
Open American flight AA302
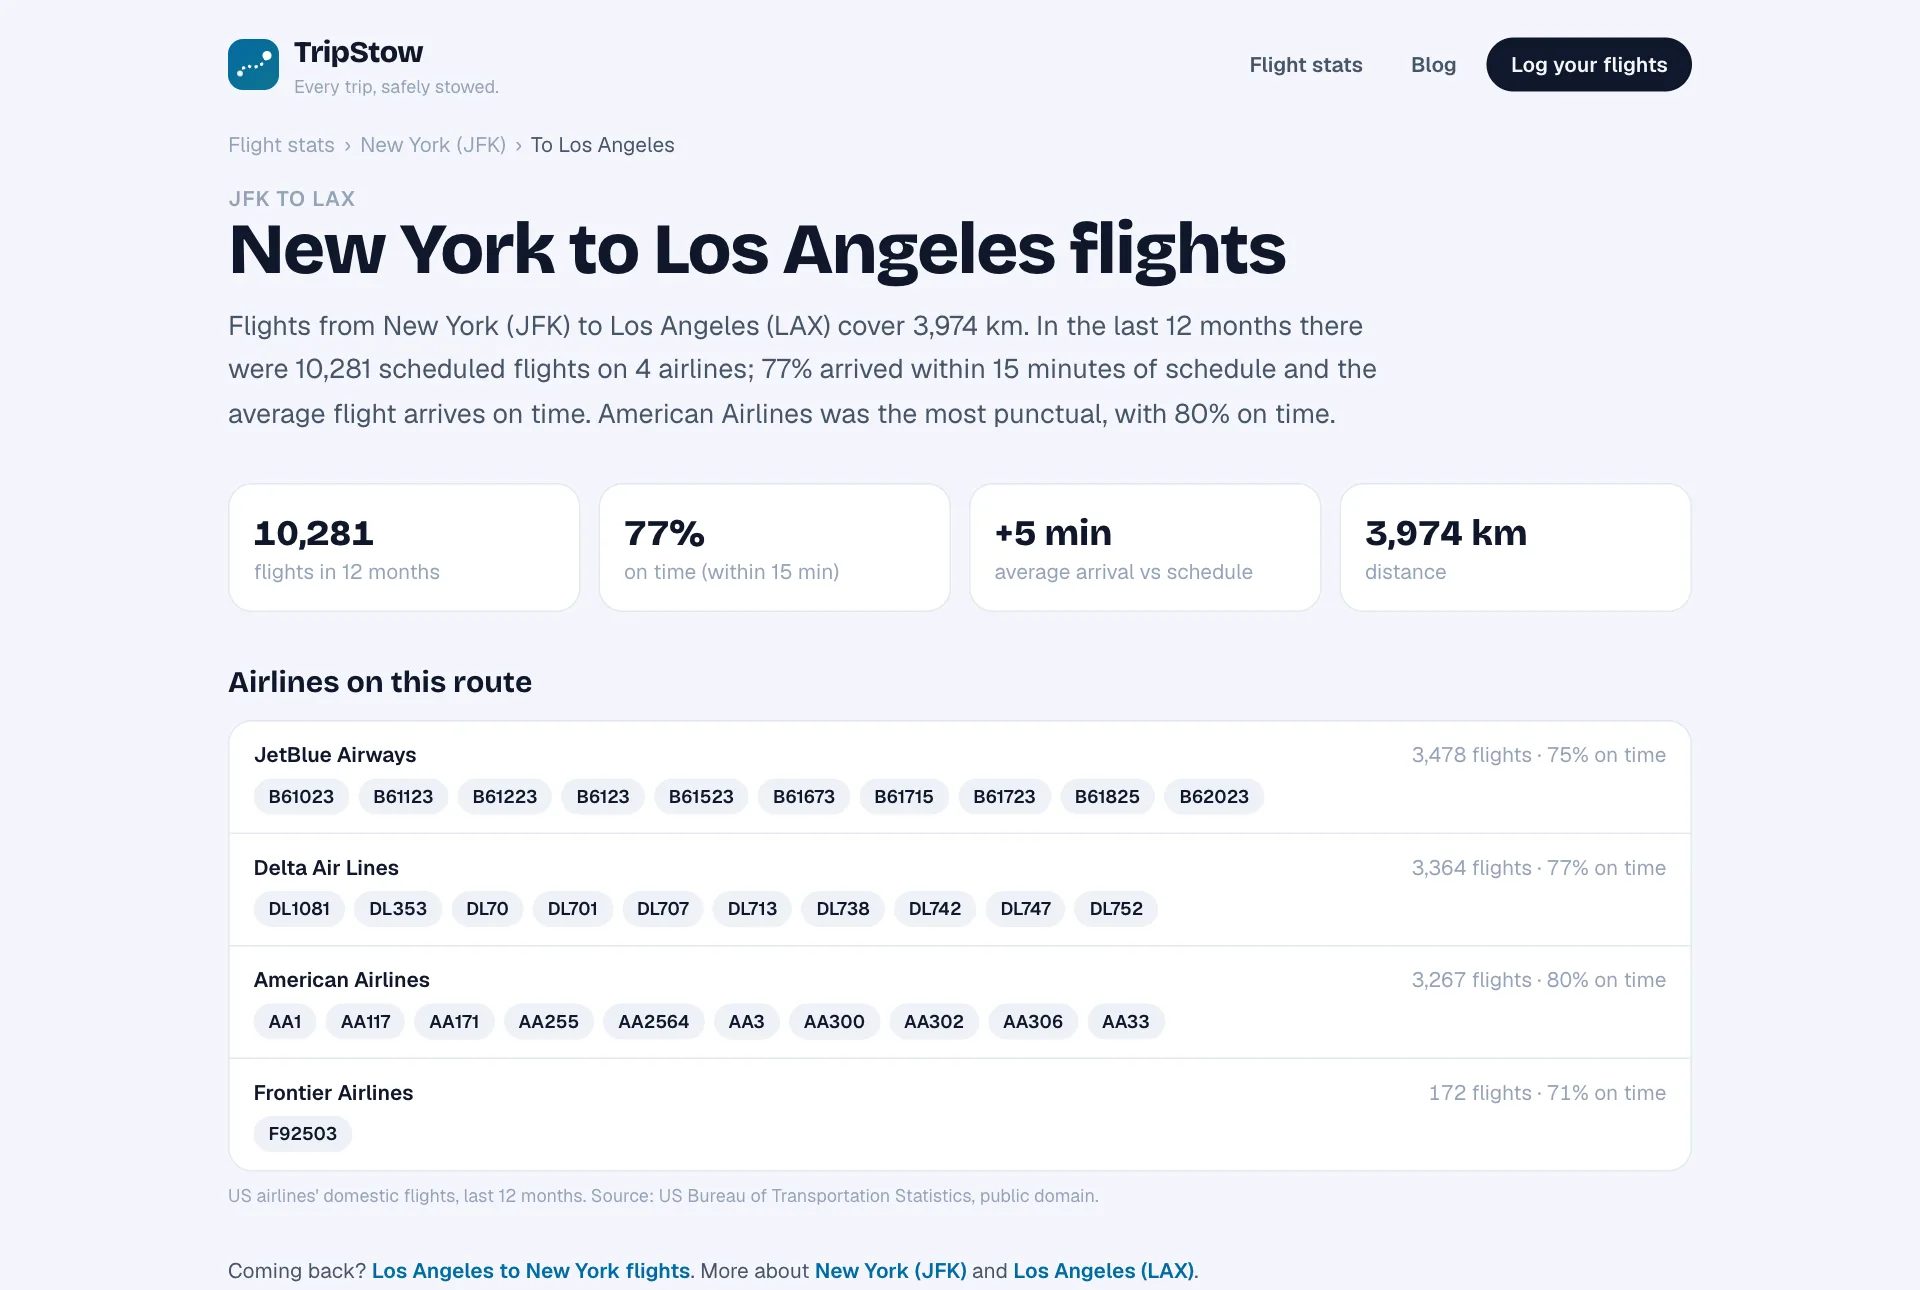tap(934, 1022)
